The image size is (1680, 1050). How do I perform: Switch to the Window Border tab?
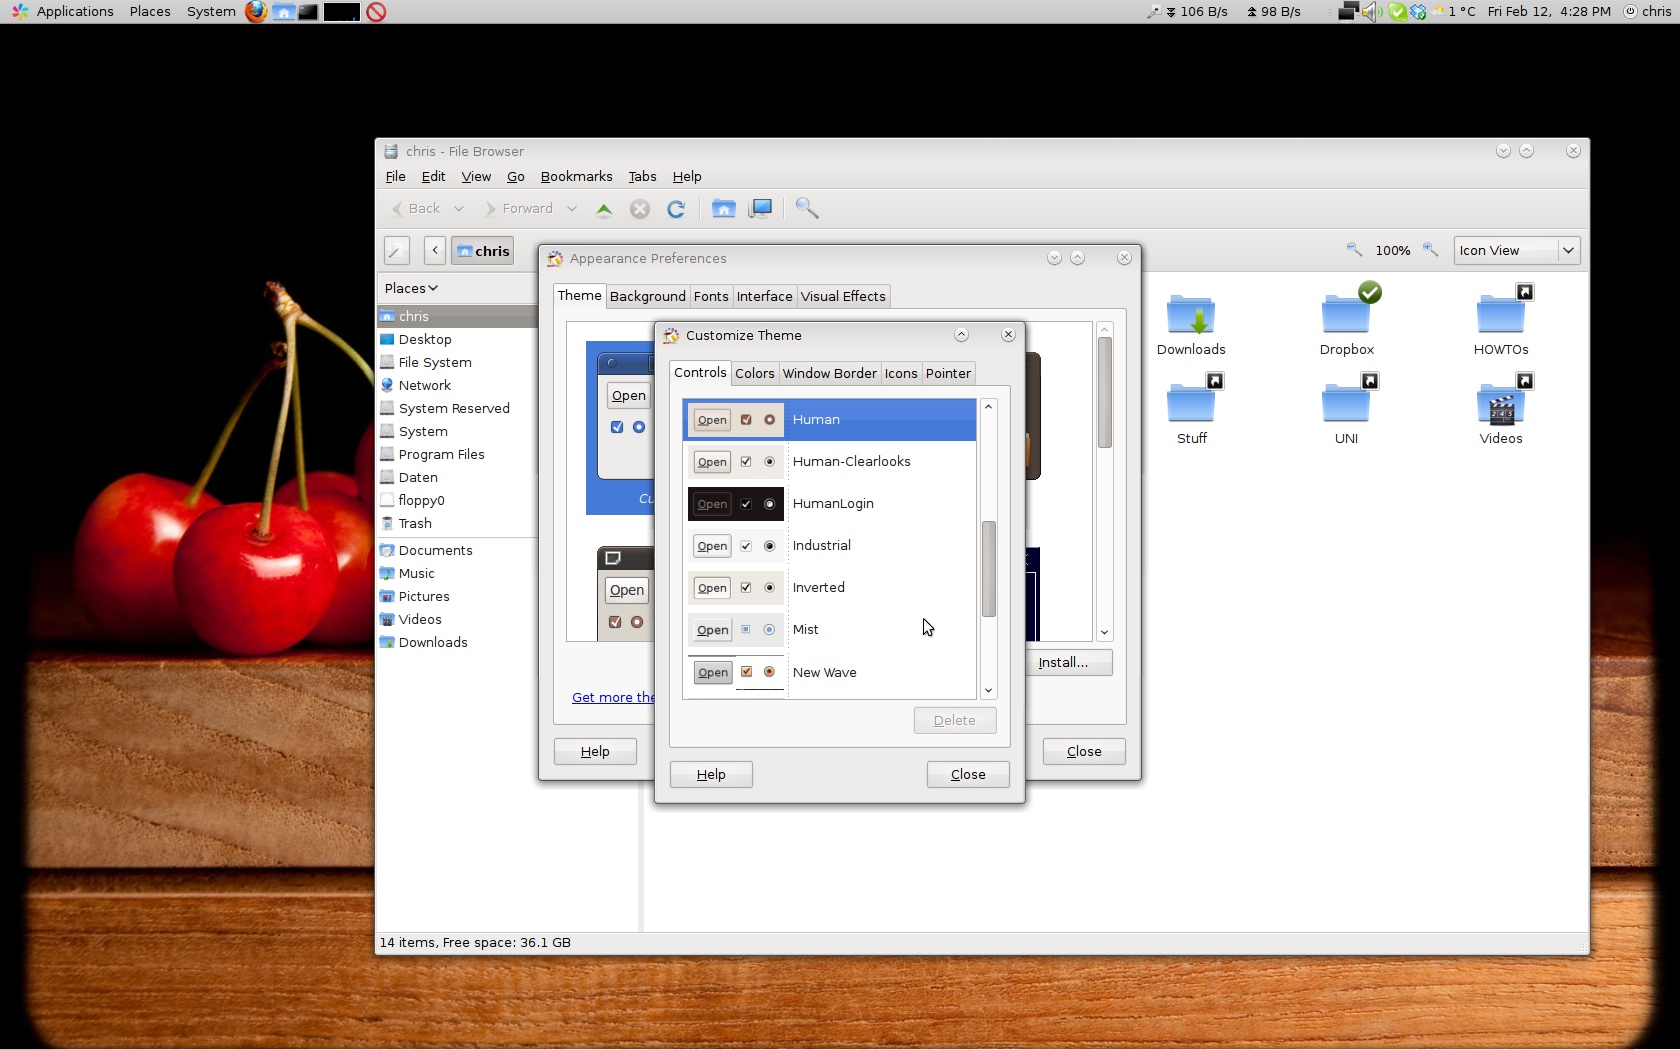tap(830, 374)
